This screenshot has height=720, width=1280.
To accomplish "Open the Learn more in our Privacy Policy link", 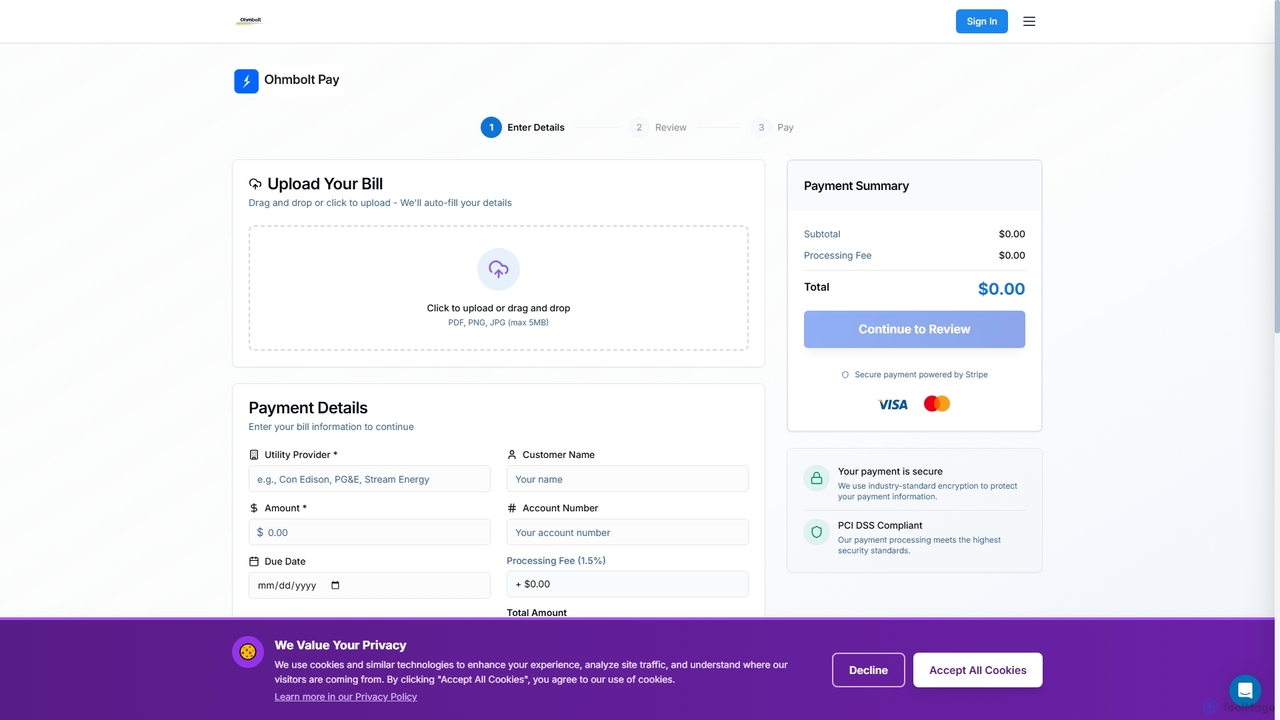I will click(x=346, y=696).
